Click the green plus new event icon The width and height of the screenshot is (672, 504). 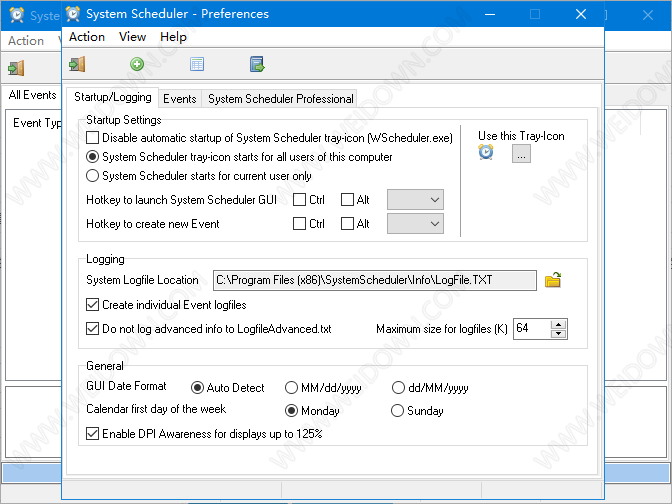[137, 64]
